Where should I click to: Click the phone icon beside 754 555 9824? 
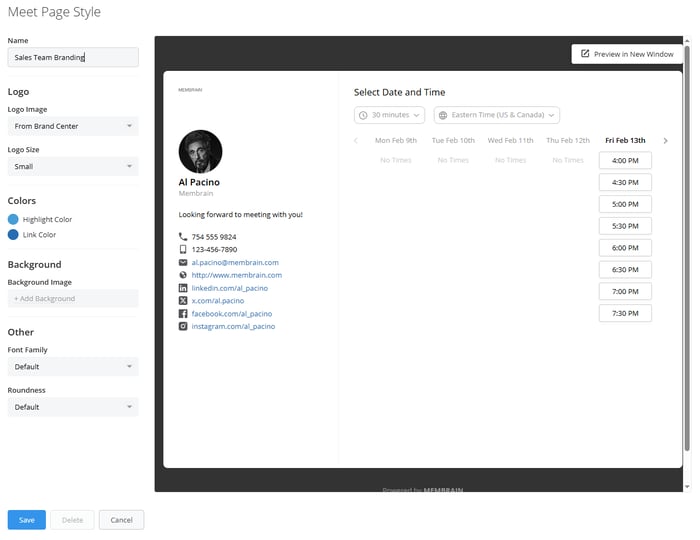click(183, 237)
